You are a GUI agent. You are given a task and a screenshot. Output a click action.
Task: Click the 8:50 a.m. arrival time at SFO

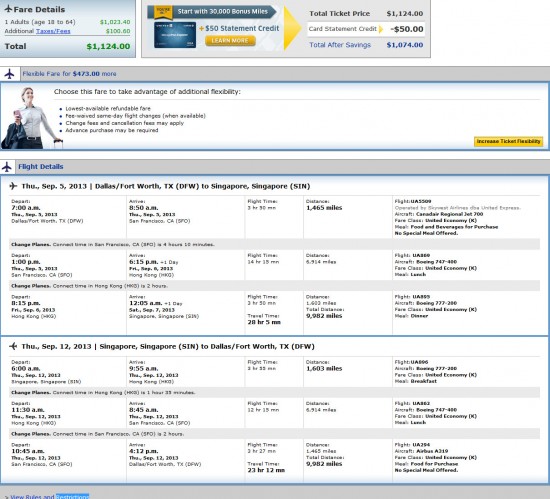[x=143, y=208]
